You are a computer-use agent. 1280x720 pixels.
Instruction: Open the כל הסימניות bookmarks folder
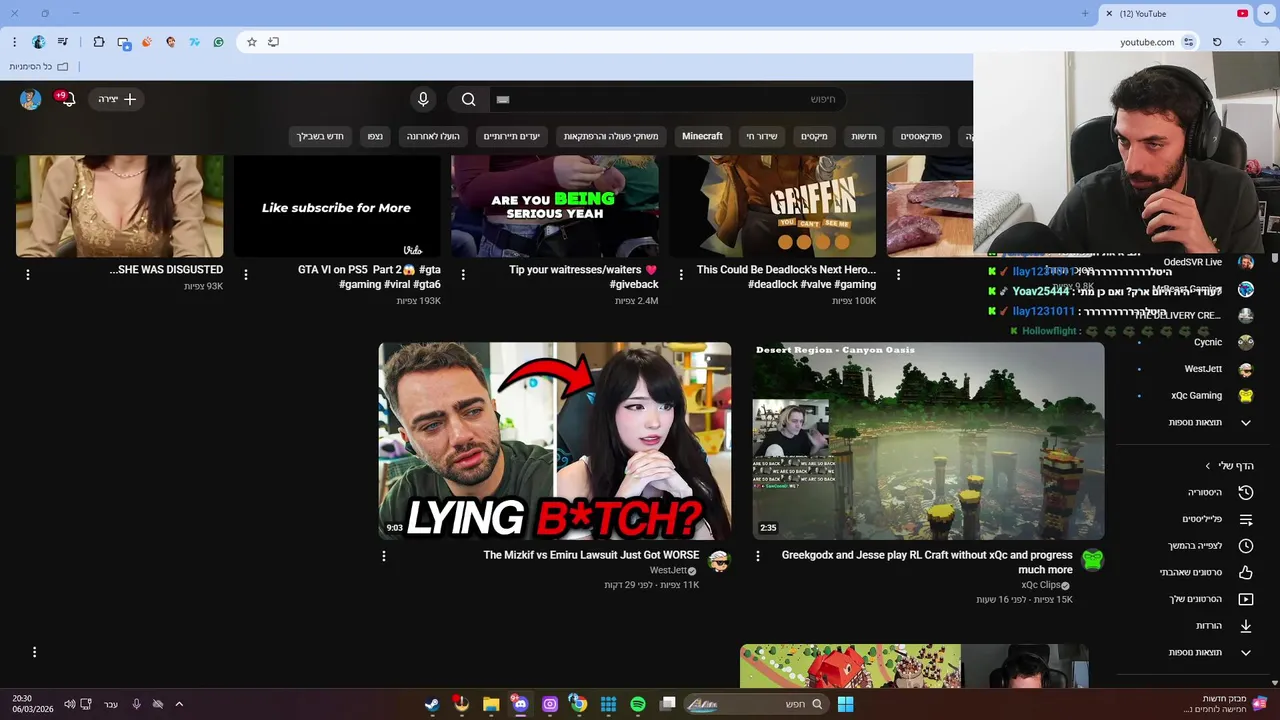point(39,66)
